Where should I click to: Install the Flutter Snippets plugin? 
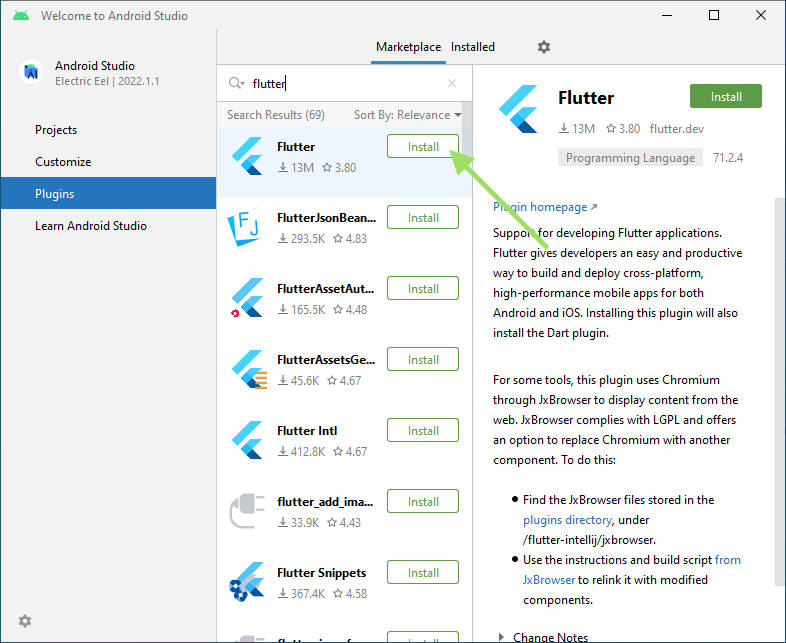point(423,572)
